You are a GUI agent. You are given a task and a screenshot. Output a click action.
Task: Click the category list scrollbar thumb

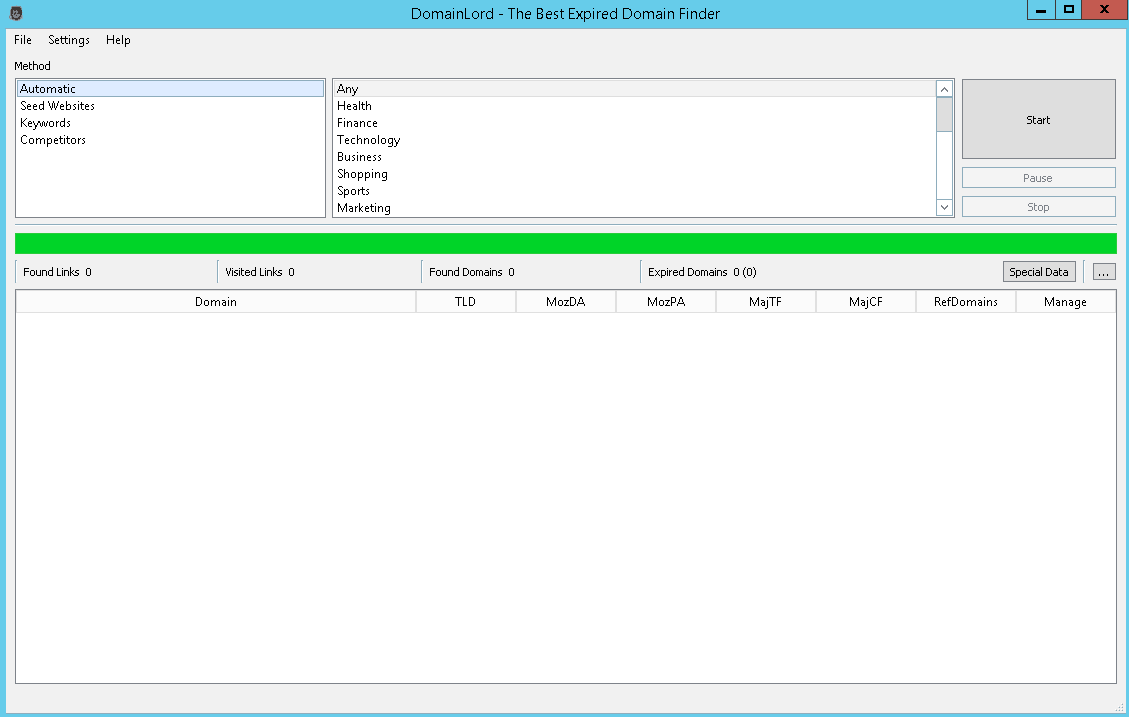coord(945,114)
